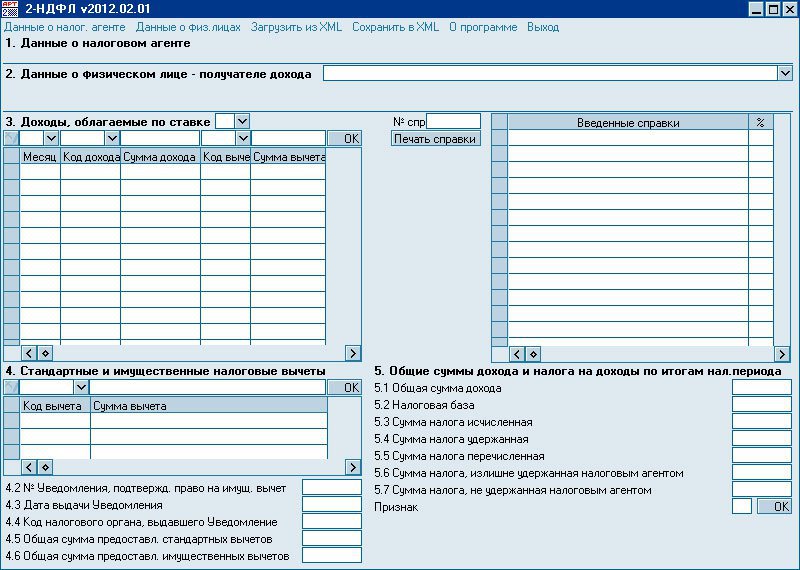Open the income code dropdown
Viewport: 800px width, 570px height.
(112, 138)
